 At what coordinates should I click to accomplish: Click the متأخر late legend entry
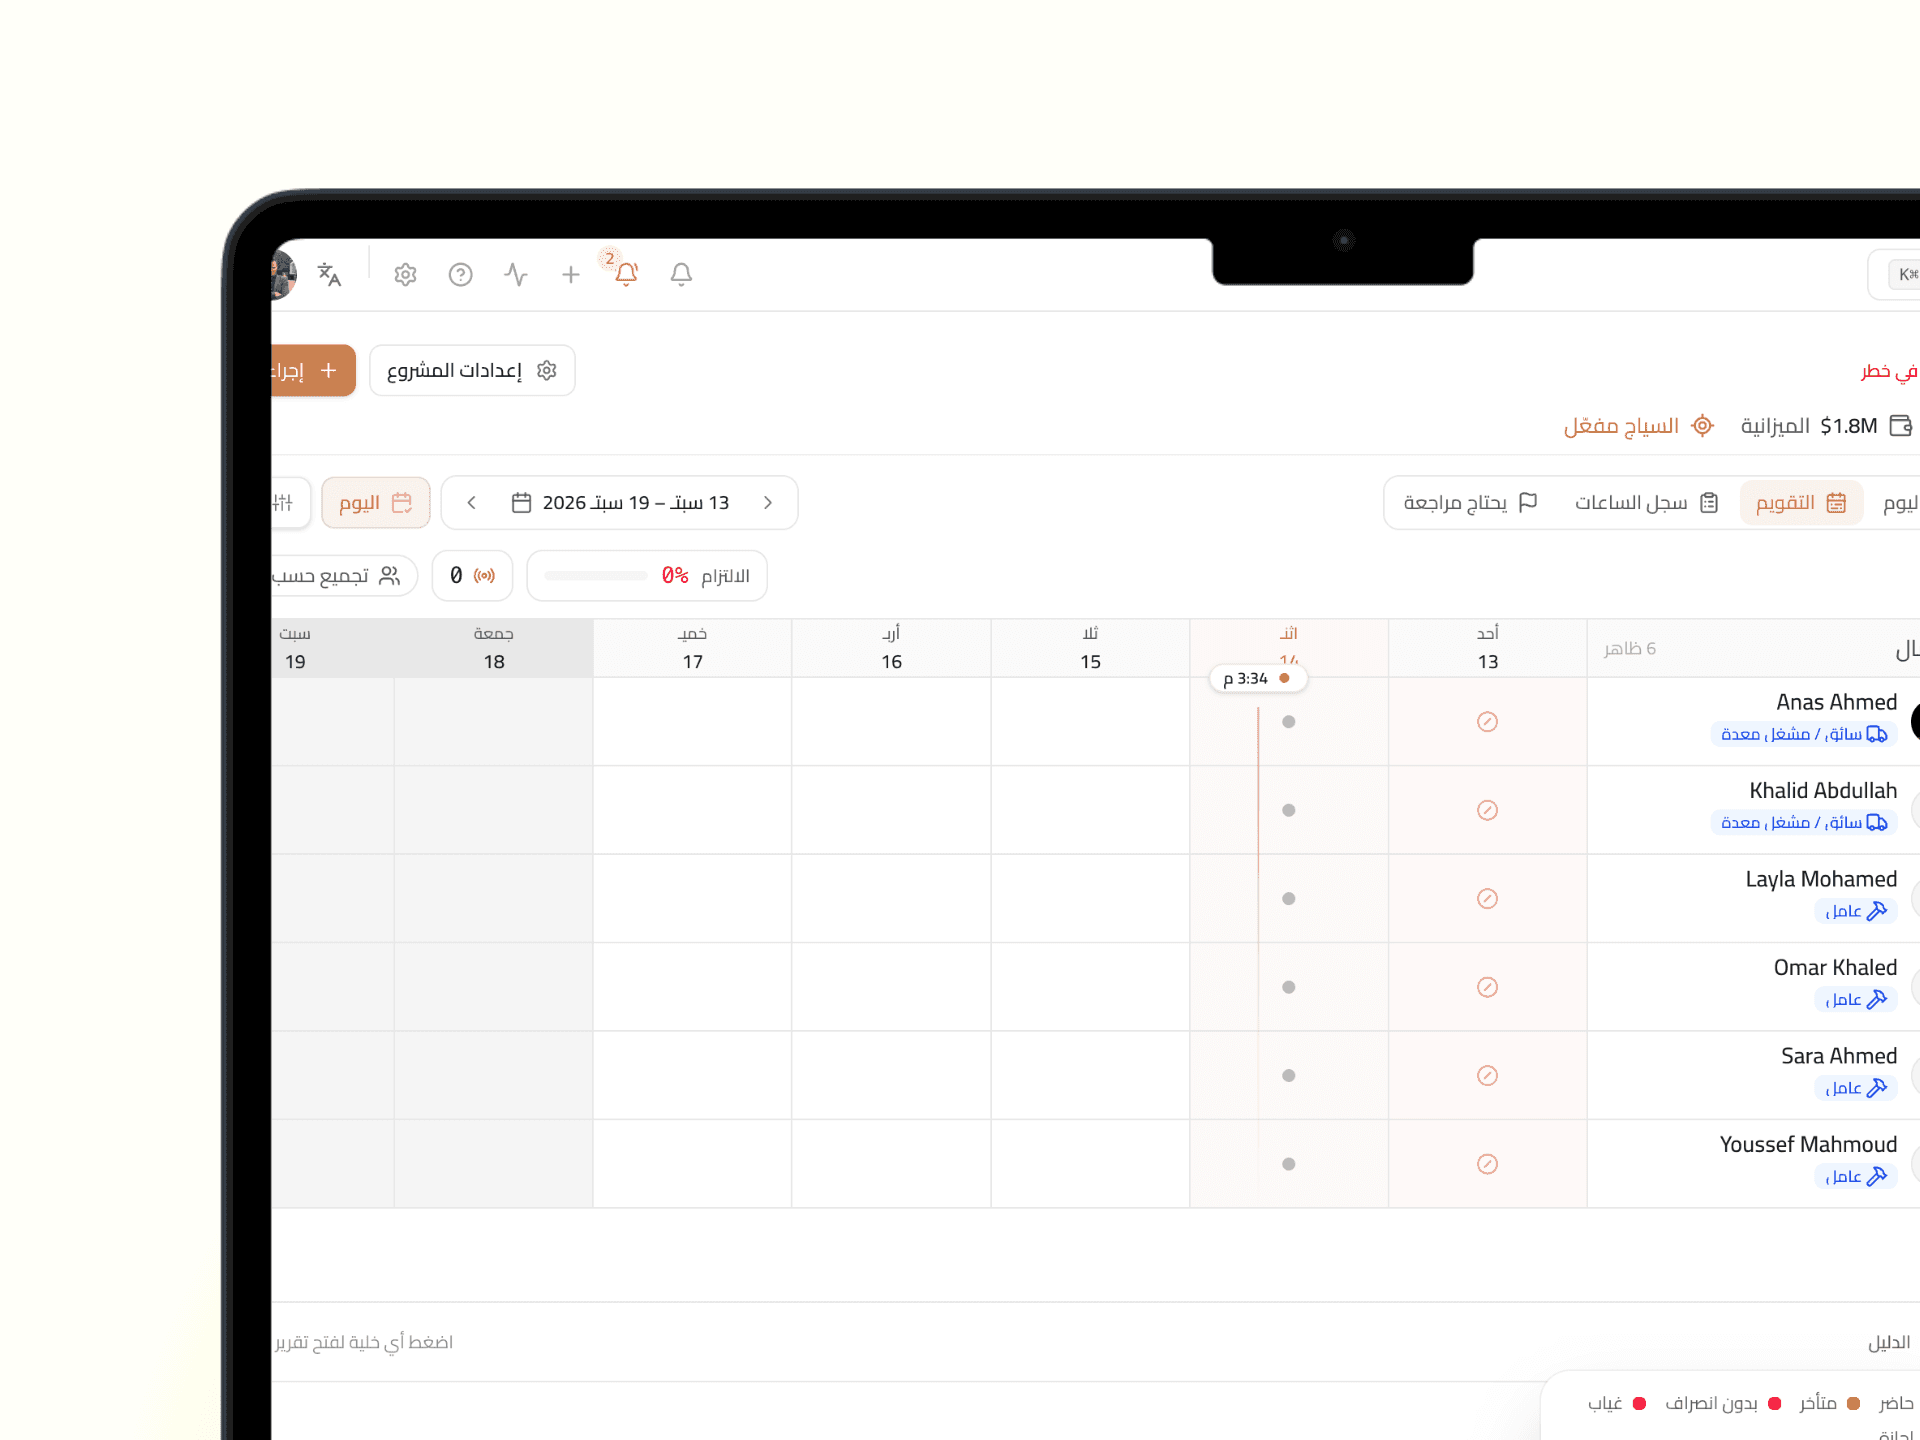click(x=1829, y=1404)
